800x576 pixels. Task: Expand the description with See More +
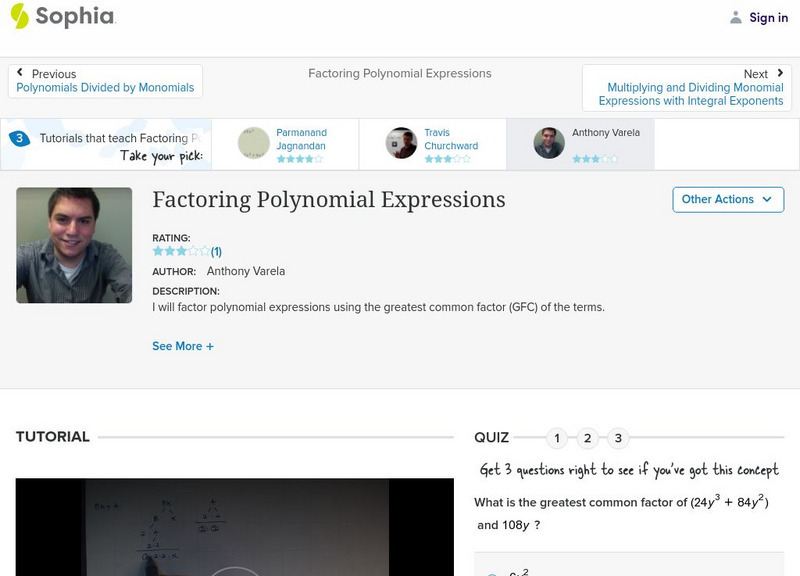183,346
